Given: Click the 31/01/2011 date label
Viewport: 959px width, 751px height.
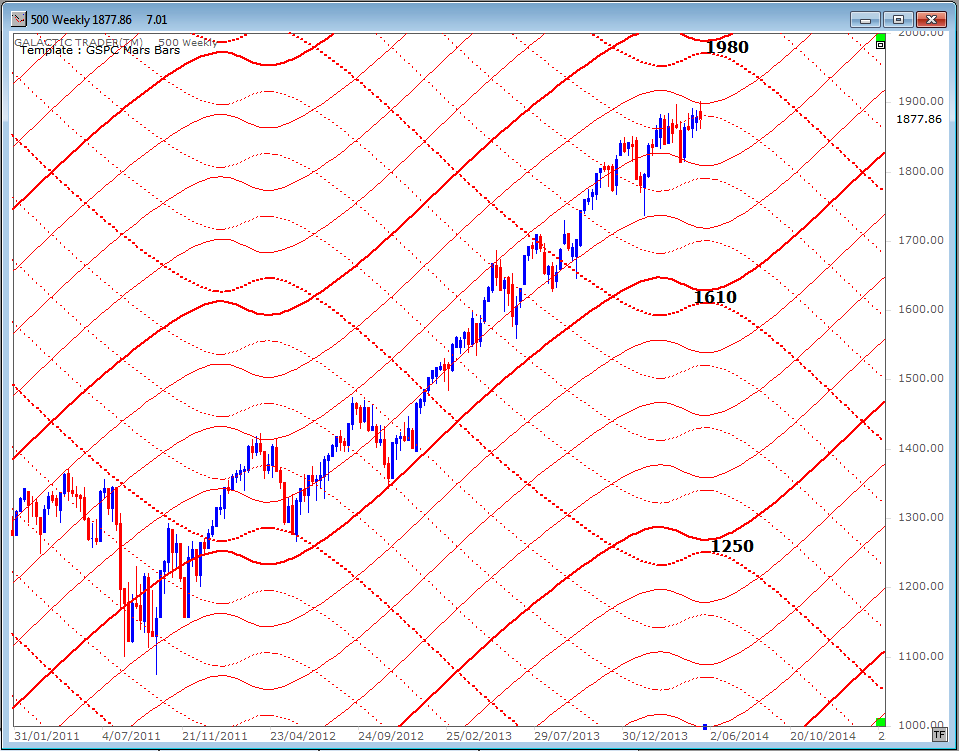Looking at the screenshot, I should [x=45, y=734].
